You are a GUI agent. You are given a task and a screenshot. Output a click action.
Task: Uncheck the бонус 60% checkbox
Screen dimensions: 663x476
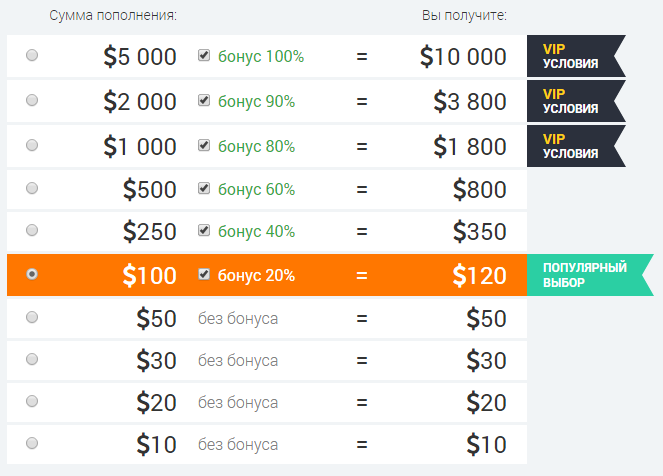[x=204, y=188]
